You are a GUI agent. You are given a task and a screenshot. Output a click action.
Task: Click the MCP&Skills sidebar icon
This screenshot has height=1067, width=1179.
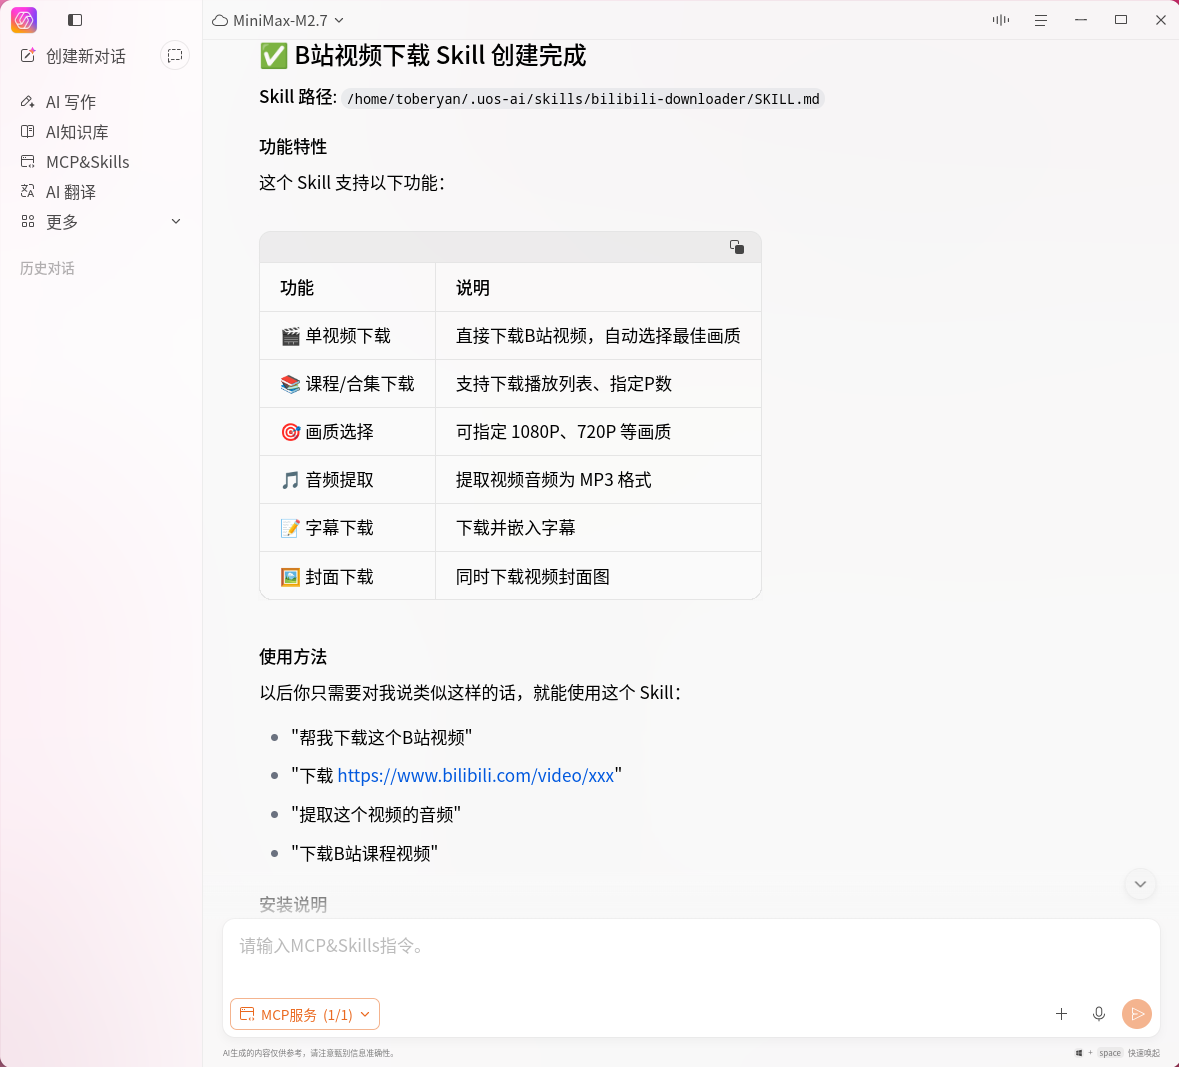coord(28,162)
